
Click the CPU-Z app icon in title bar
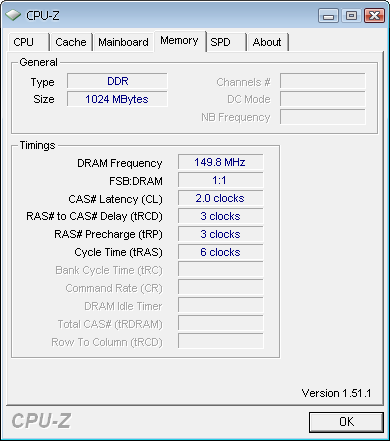tap(13, 15)
